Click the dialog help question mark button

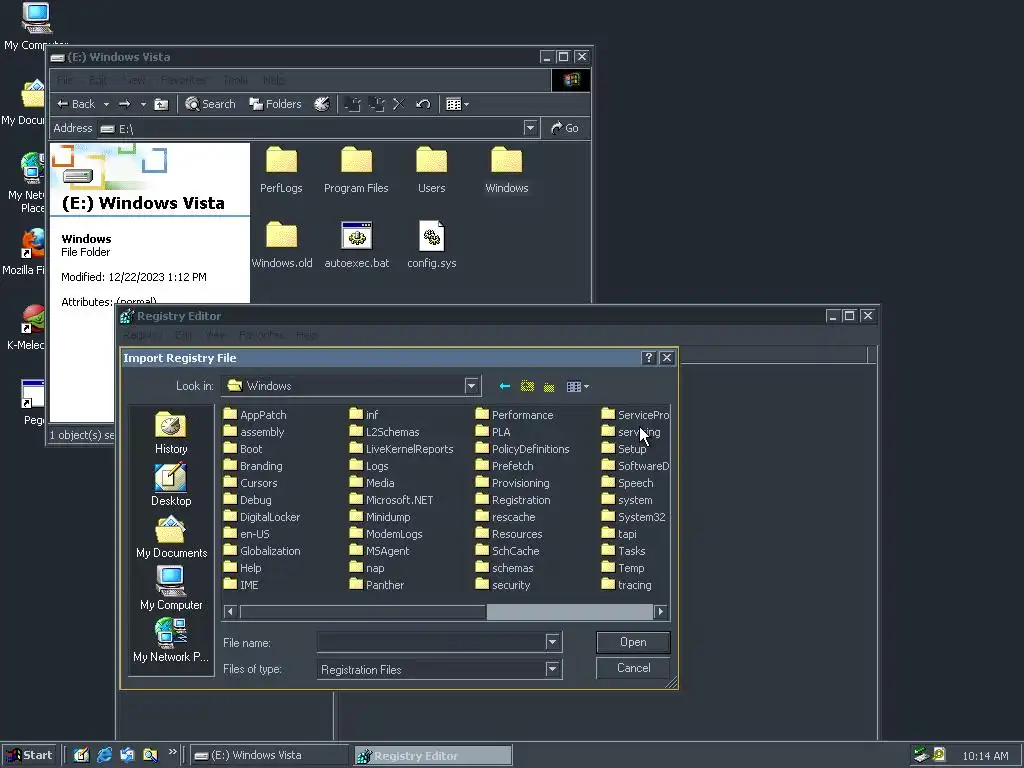point(648,358)
